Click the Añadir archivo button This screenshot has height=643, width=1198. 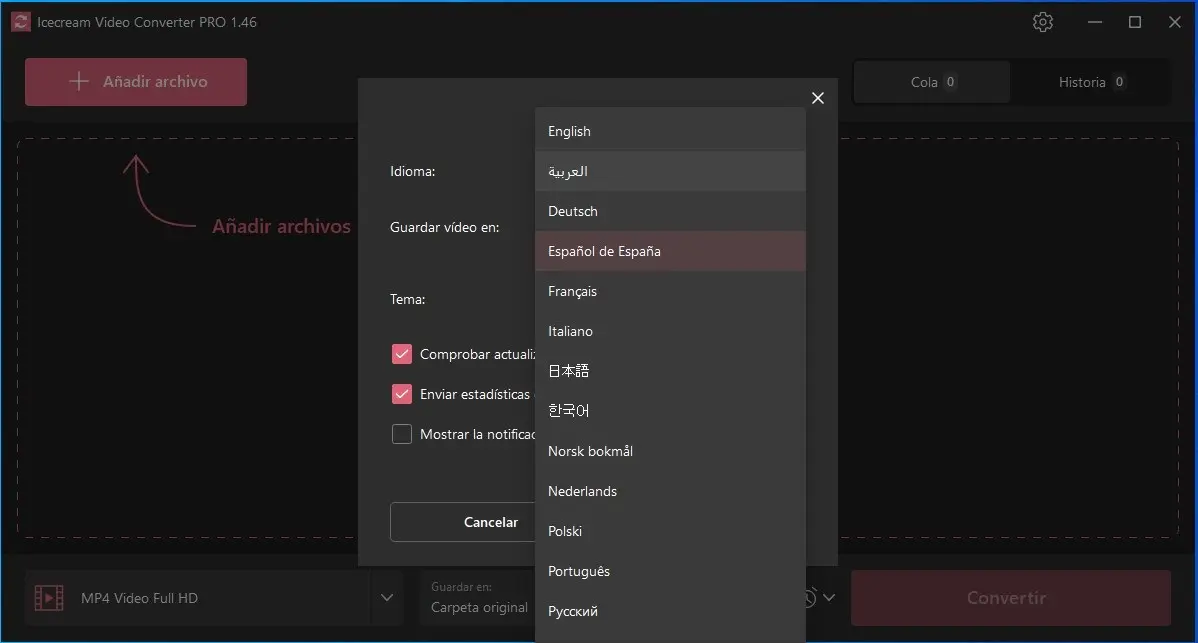(x=136, y=82)
